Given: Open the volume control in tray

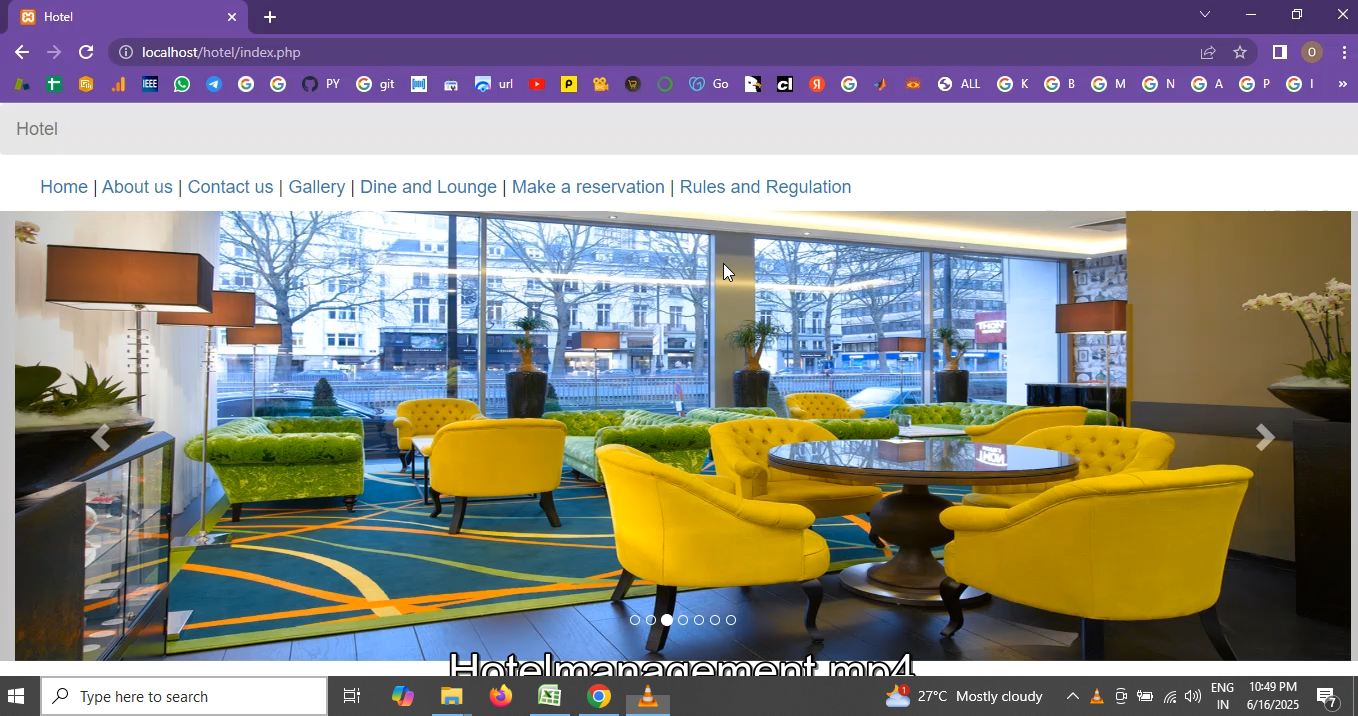Looking at the screenshot, I should pos(1192,696).
